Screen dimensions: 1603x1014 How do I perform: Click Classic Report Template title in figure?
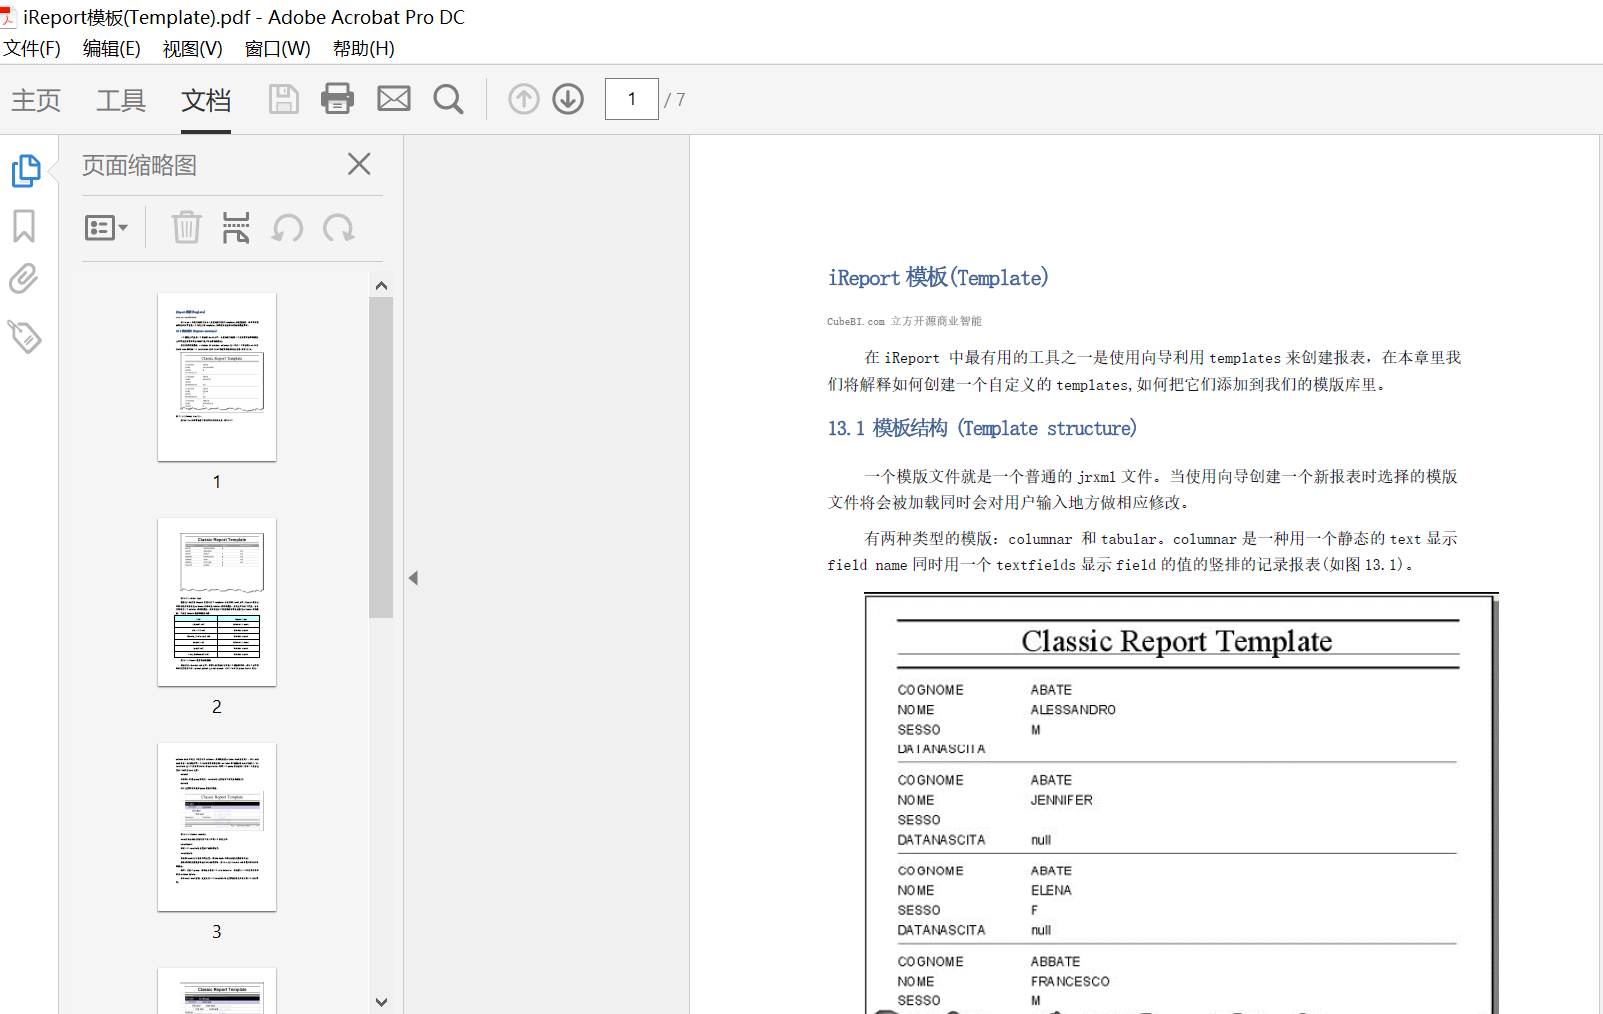point(1177,641)
